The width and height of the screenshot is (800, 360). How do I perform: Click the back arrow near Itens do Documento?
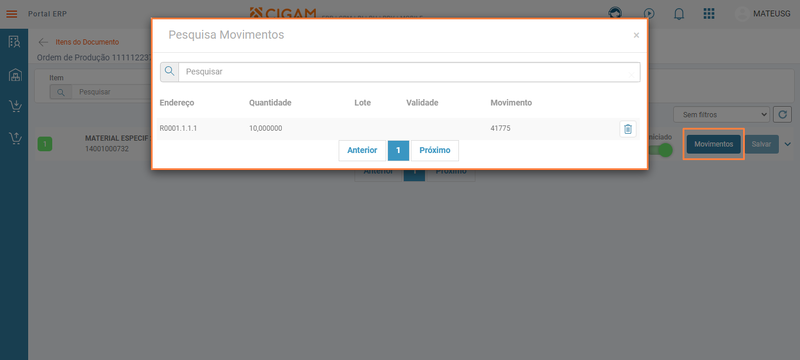(x=43, y=42)
